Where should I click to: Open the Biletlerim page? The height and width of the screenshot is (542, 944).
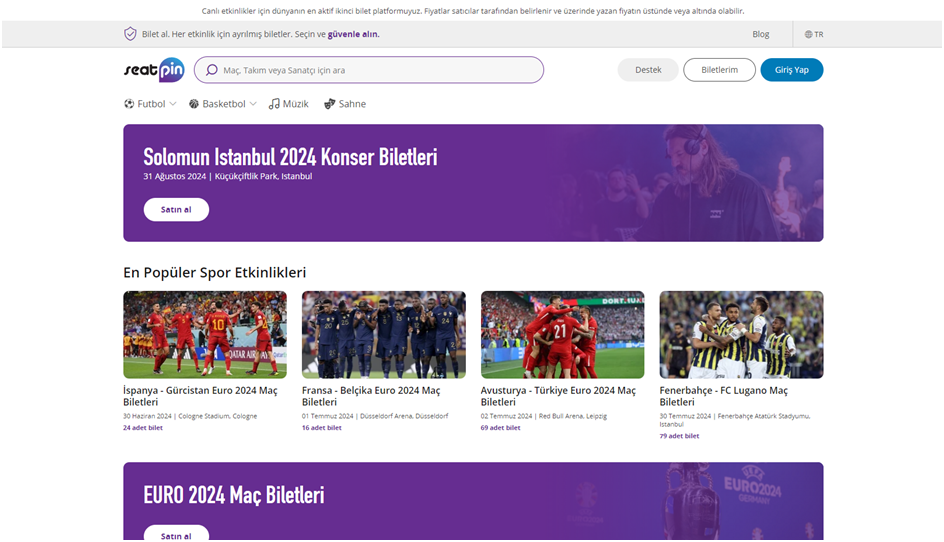coord(719,70)
